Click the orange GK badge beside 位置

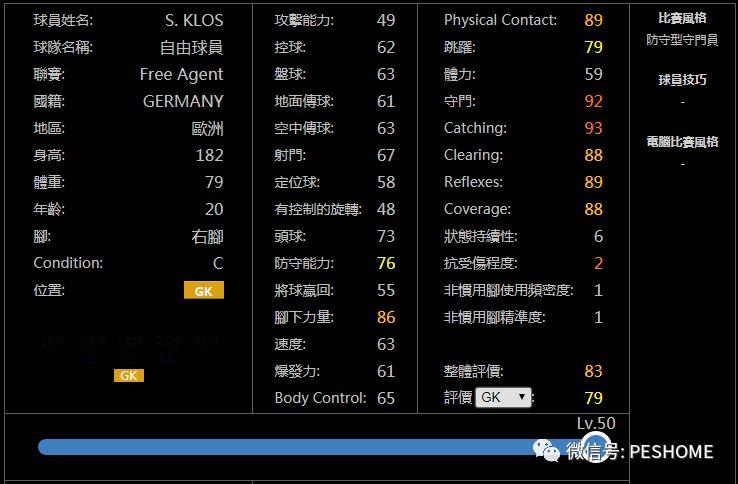click(x=204, y=290)
